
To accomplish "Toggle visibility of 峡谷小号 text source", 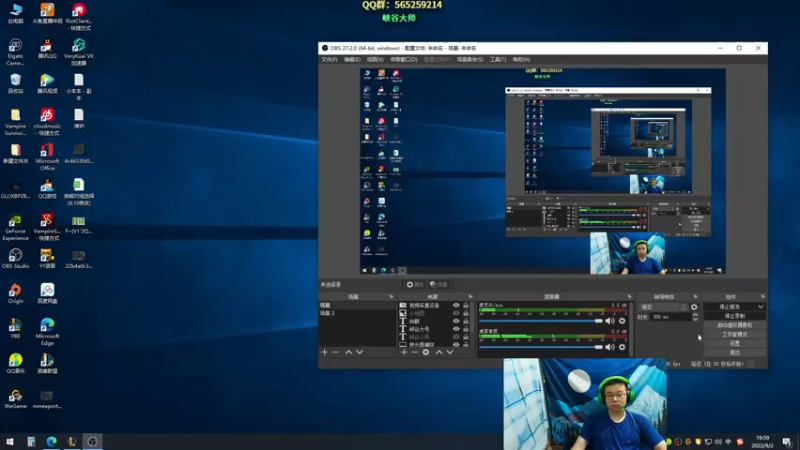I will [456, 337].
